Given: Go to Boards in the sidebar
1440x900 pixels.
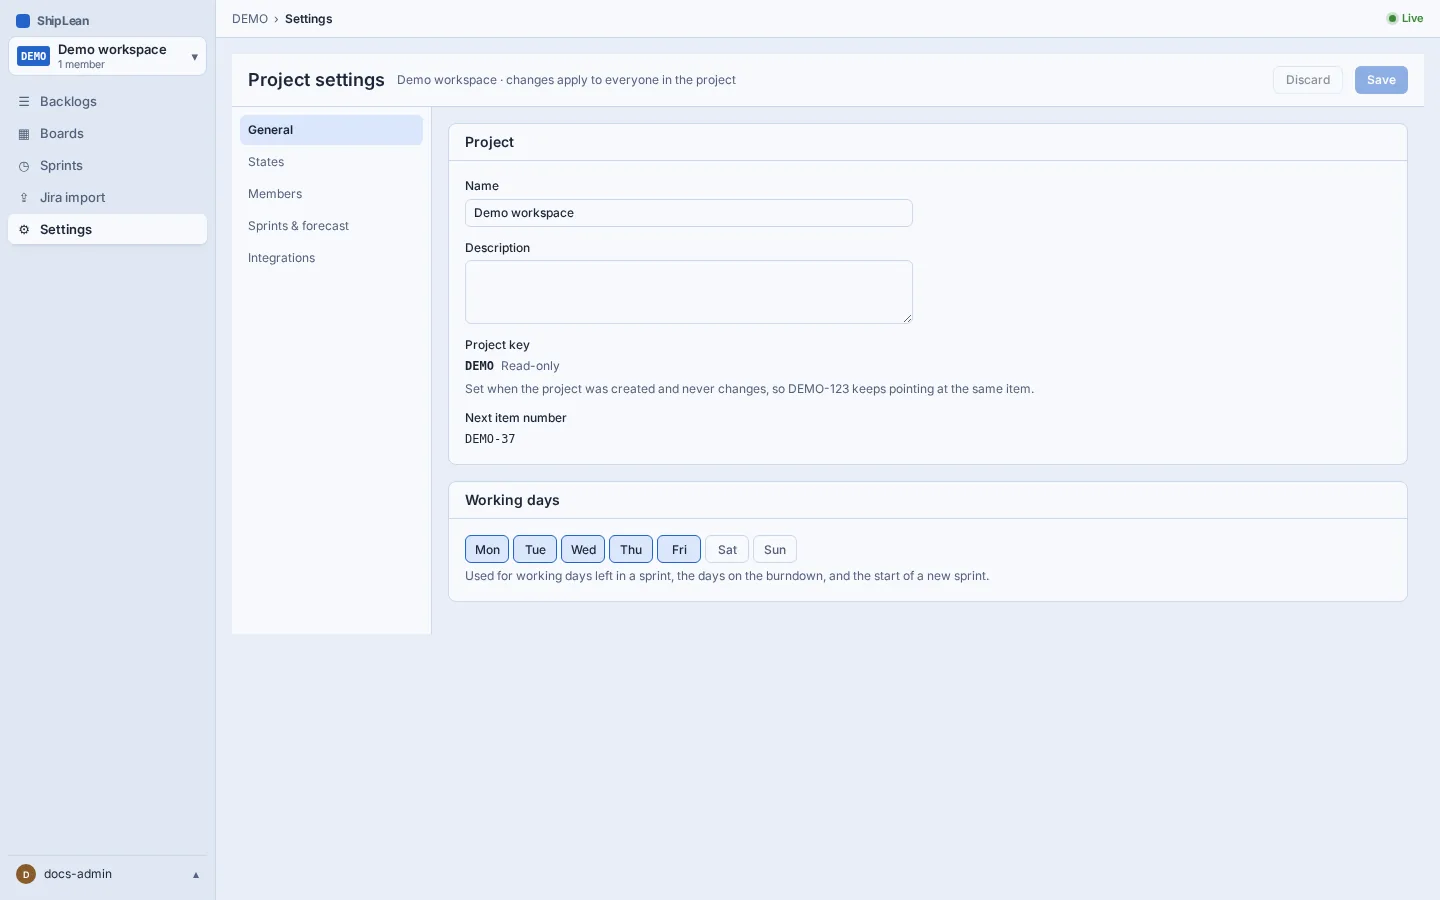Looking at the screenshot, I should click(108, 134).
